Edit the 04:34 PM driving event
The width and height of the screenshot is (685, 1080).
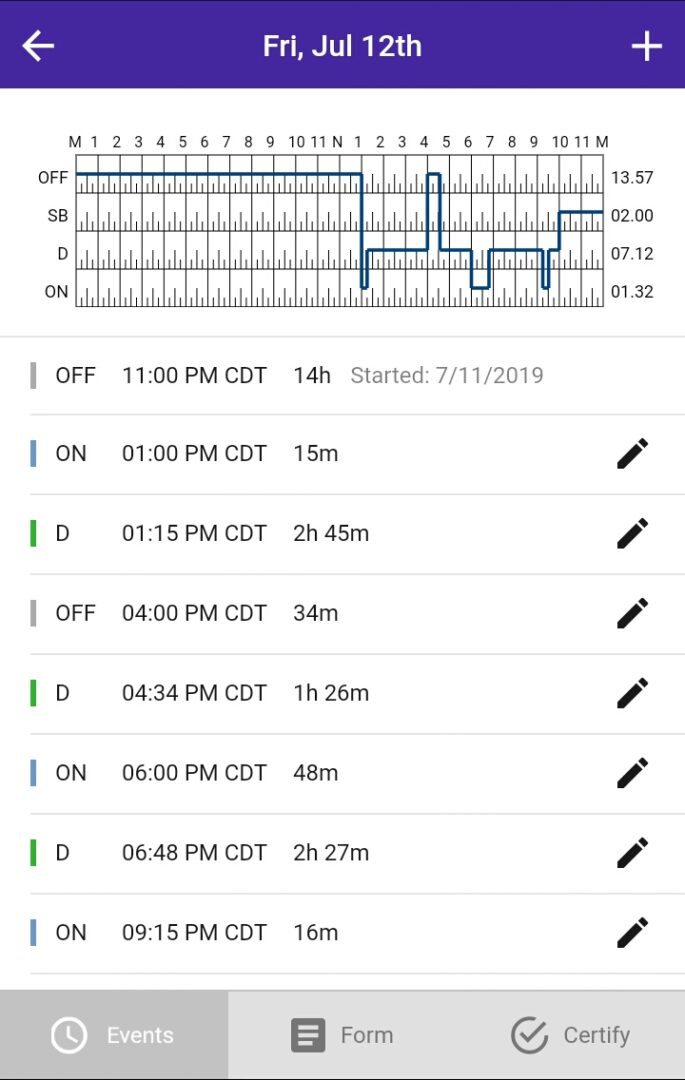point(633,693)
